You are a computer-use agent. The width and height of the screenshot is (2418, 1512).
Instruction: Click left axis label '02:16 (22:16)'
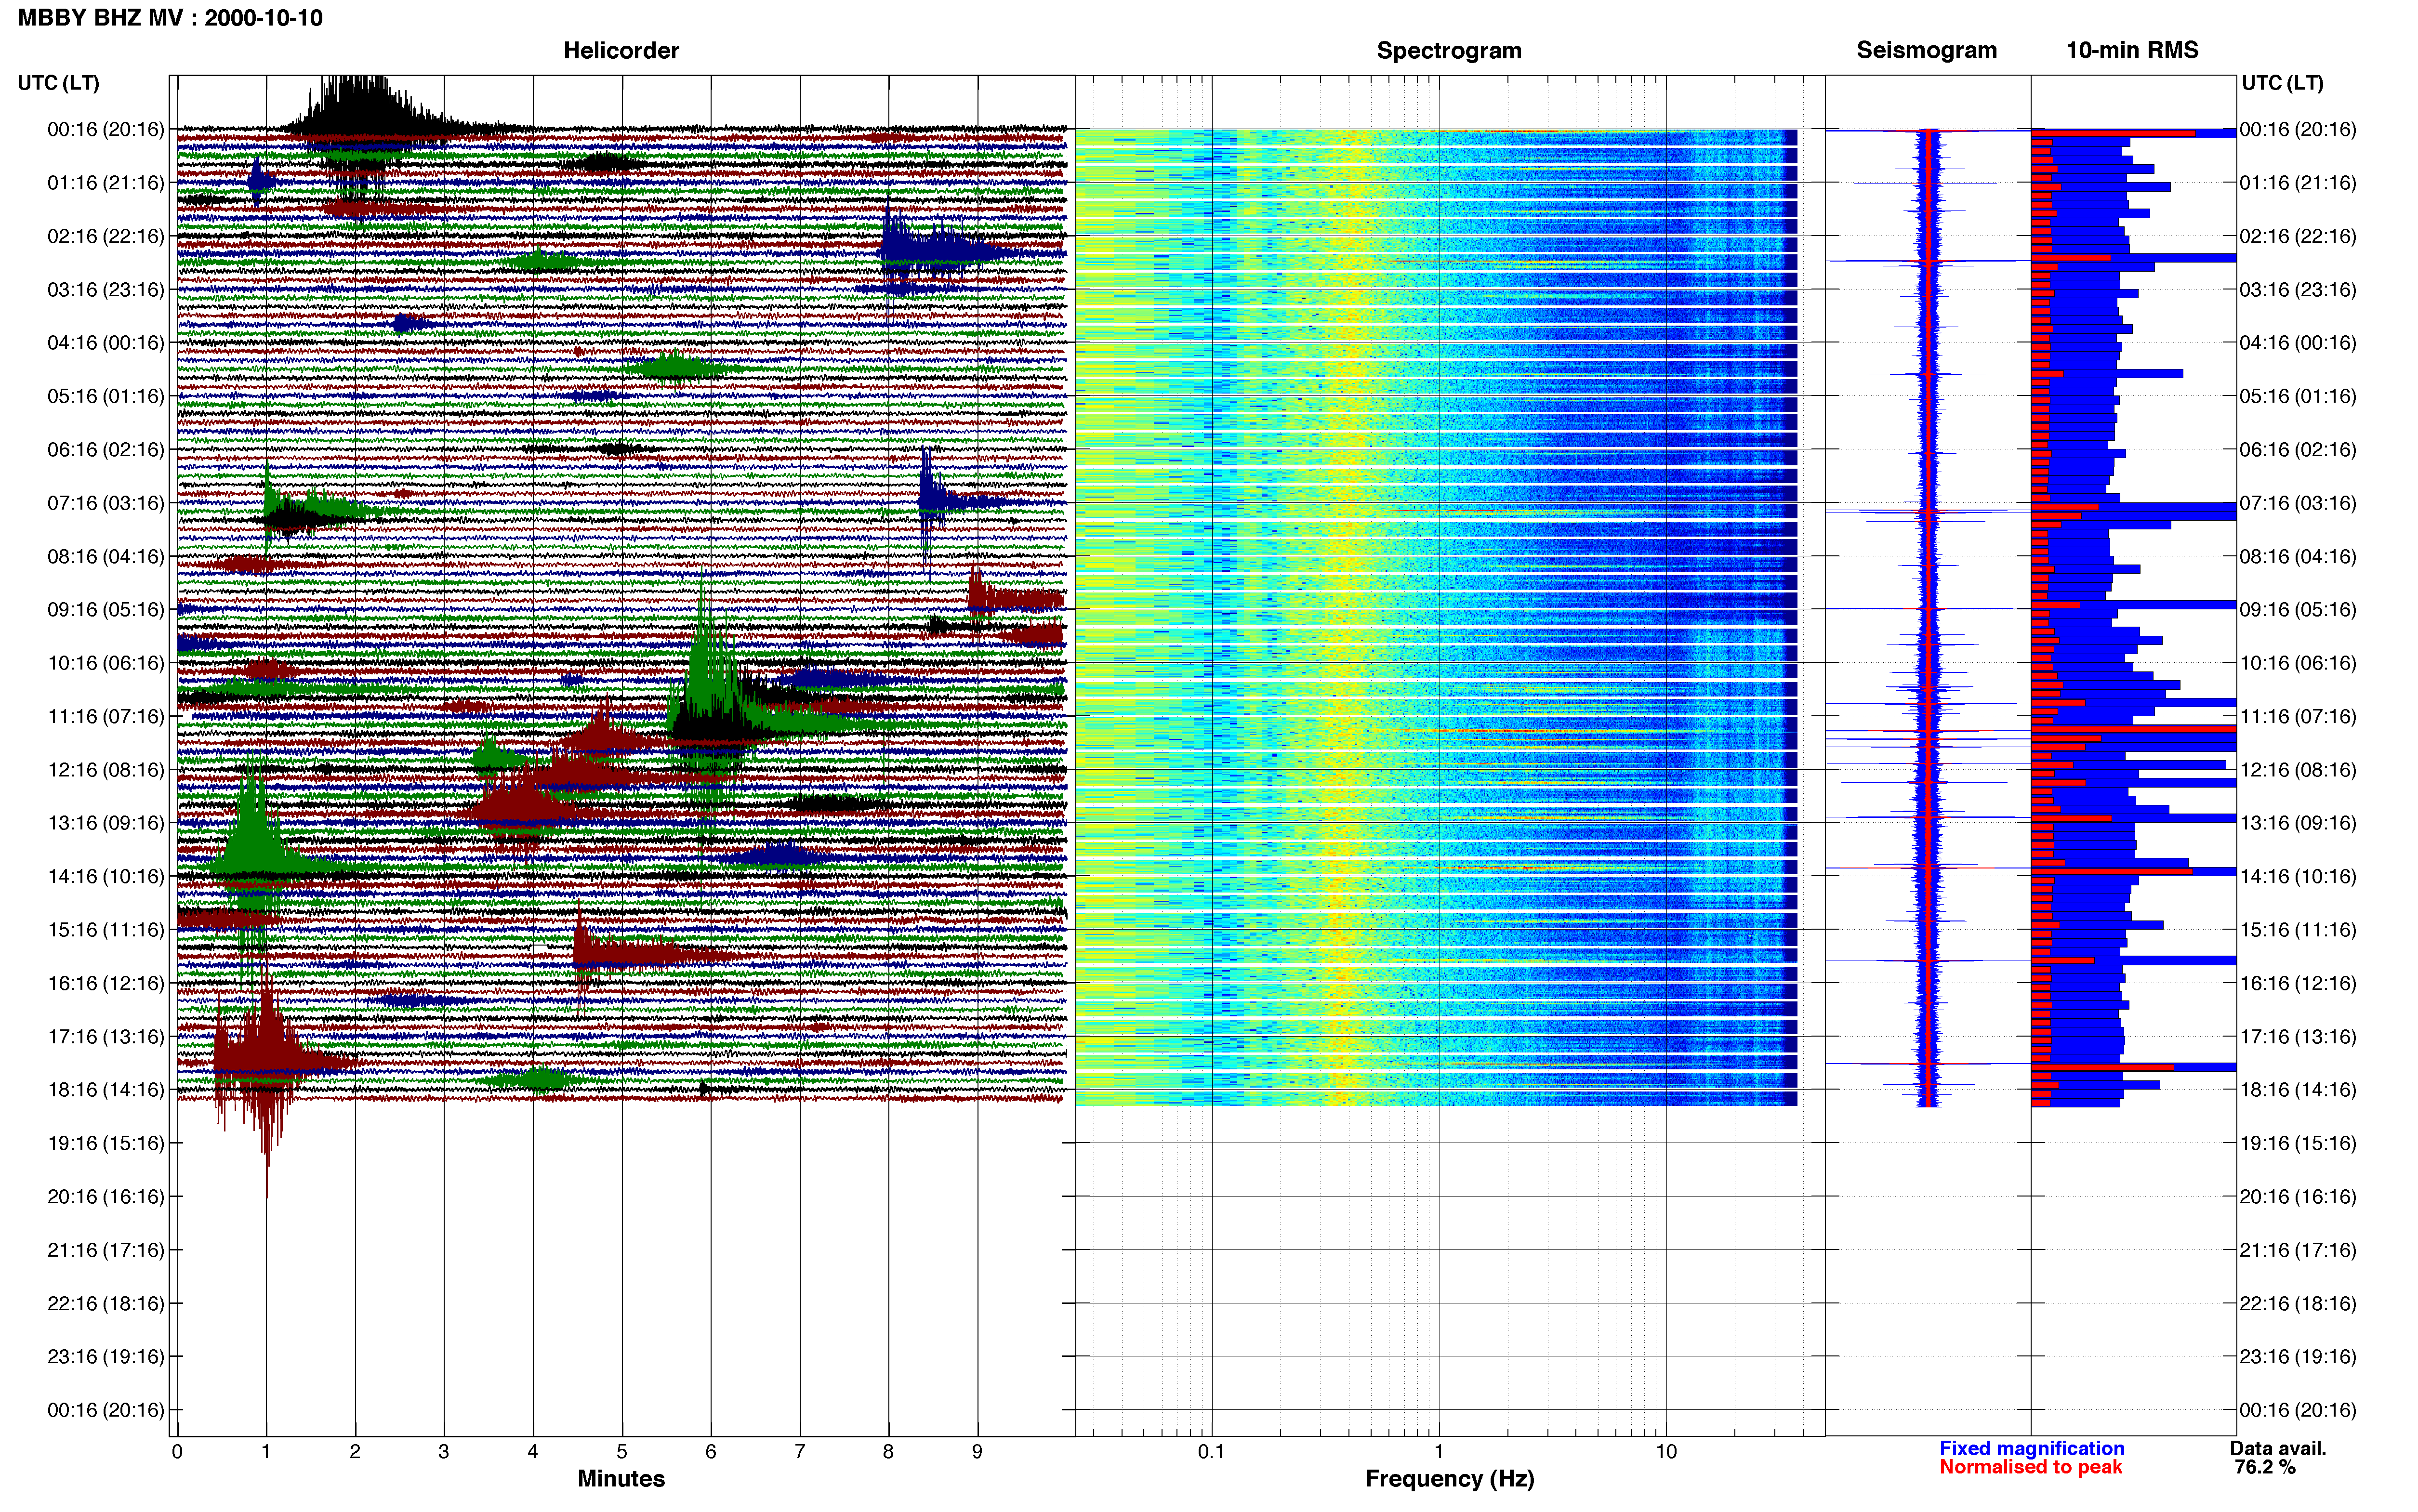(106, 236)
